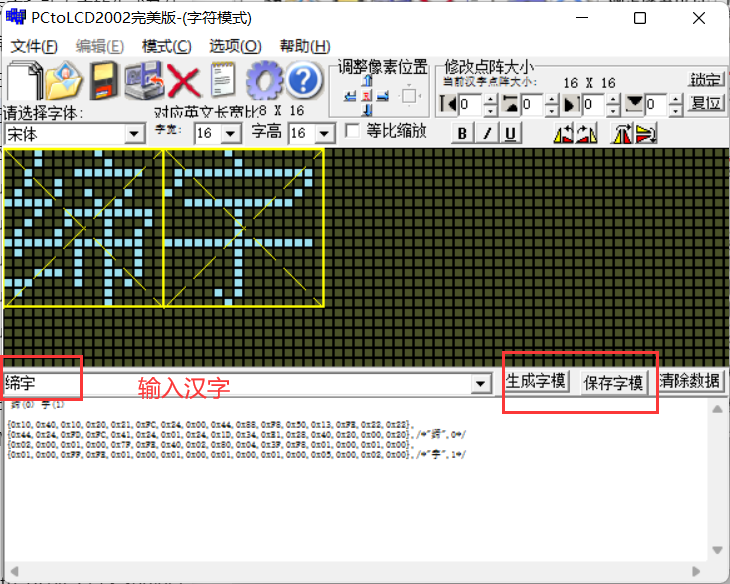Click the right-edge matrix size icon
The width and height of the screenshot is (730, 584).
click(x=572, y=103)
